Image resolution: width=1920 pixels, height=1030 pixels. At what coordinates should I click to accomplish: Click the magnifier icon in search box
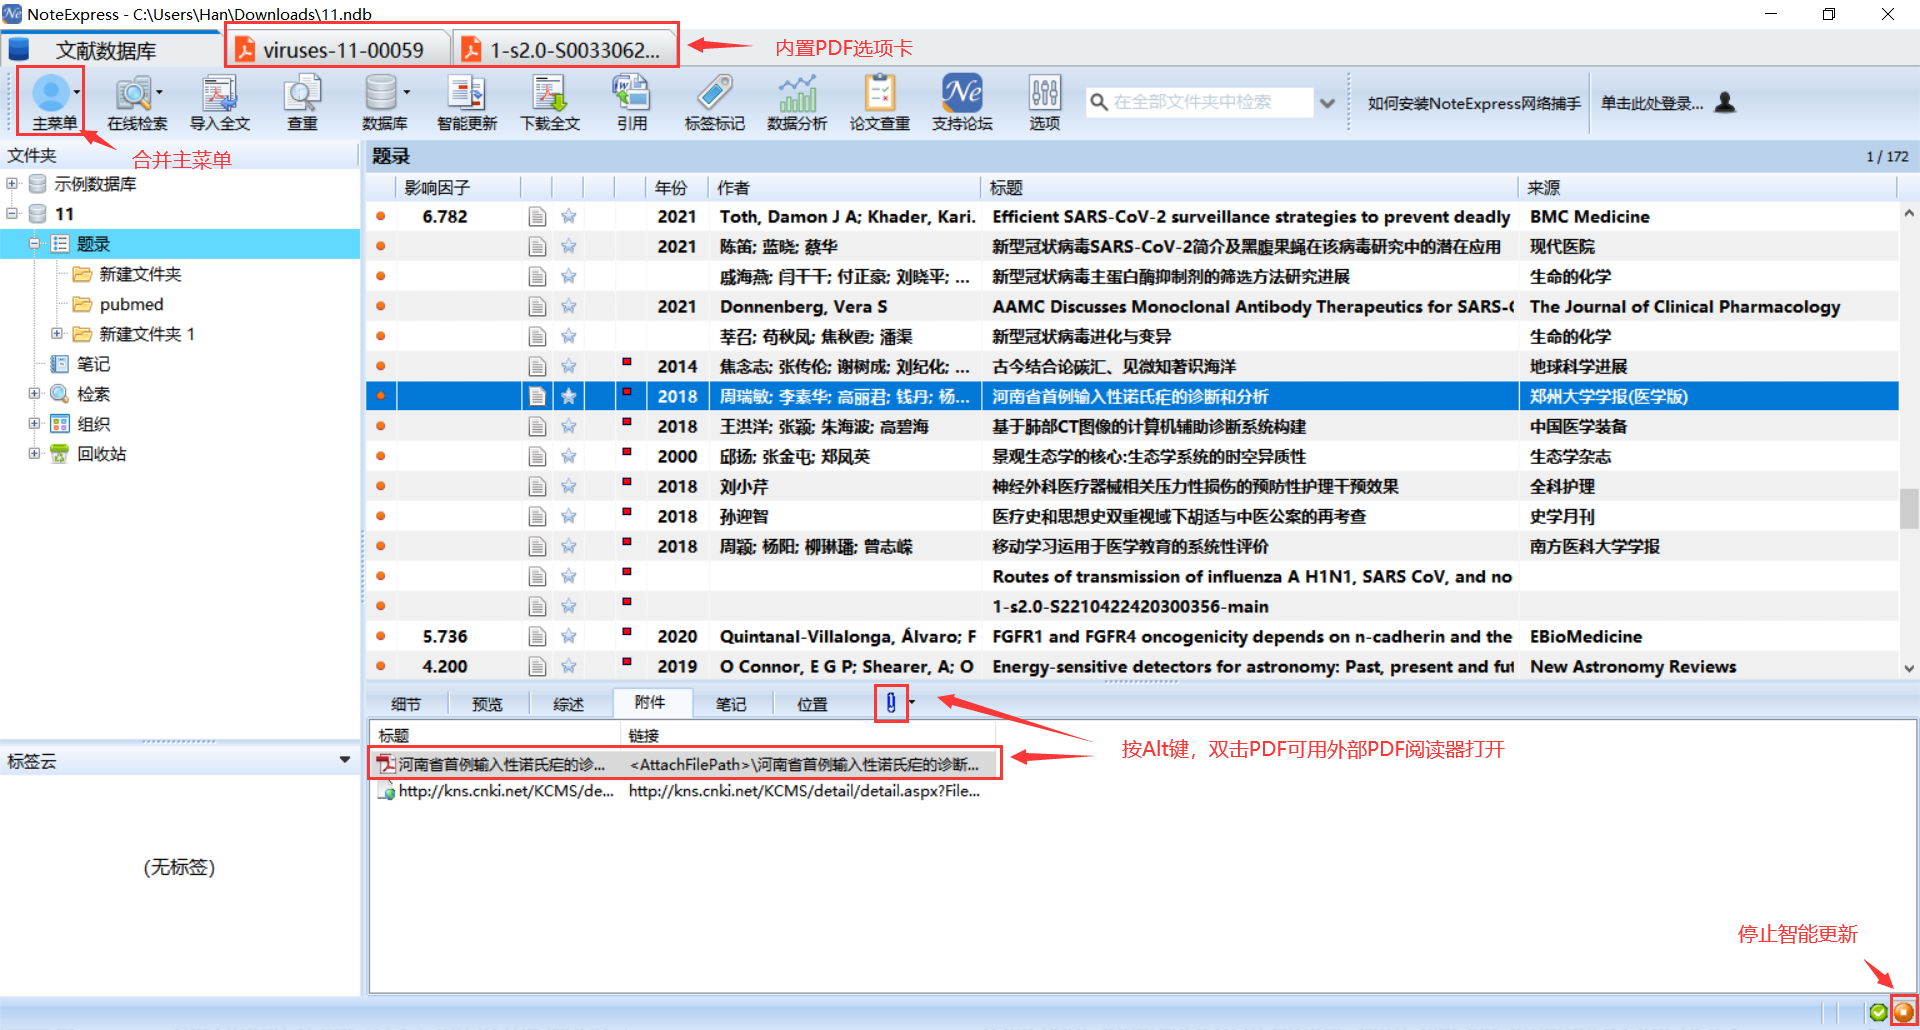point(1099,102)
